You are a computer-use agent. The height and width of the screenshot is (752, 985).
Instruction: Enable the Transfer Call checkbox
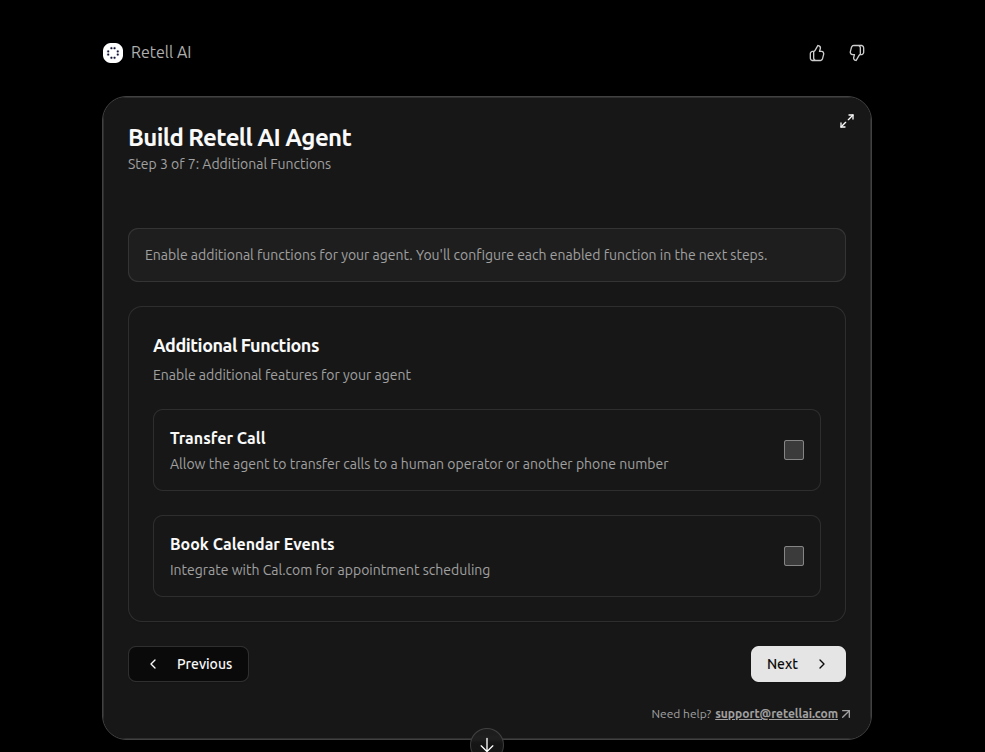coord(793,450)
